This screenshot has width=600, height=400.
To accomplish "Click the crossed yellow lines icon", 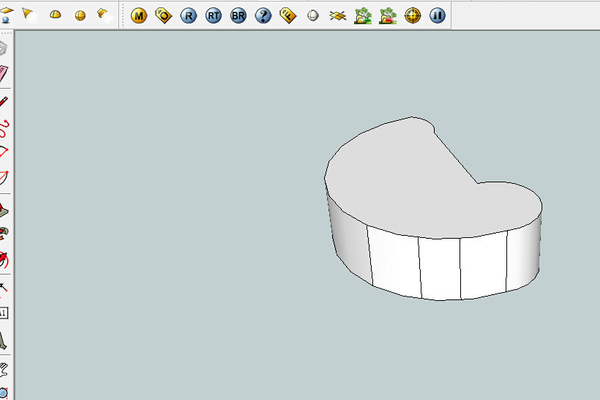I will point(338,16).
